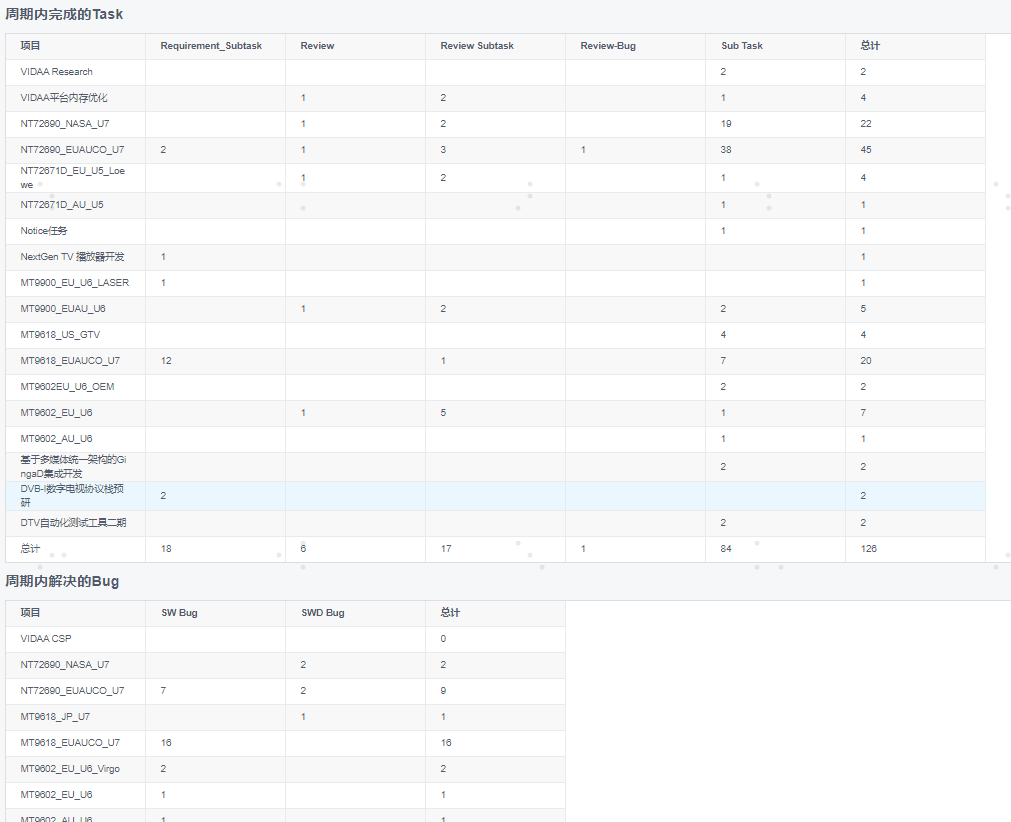Select the NextGen TV 播放器开发 project
Viewport: 1011px width, 822px height.
click(x=72, y=257)
